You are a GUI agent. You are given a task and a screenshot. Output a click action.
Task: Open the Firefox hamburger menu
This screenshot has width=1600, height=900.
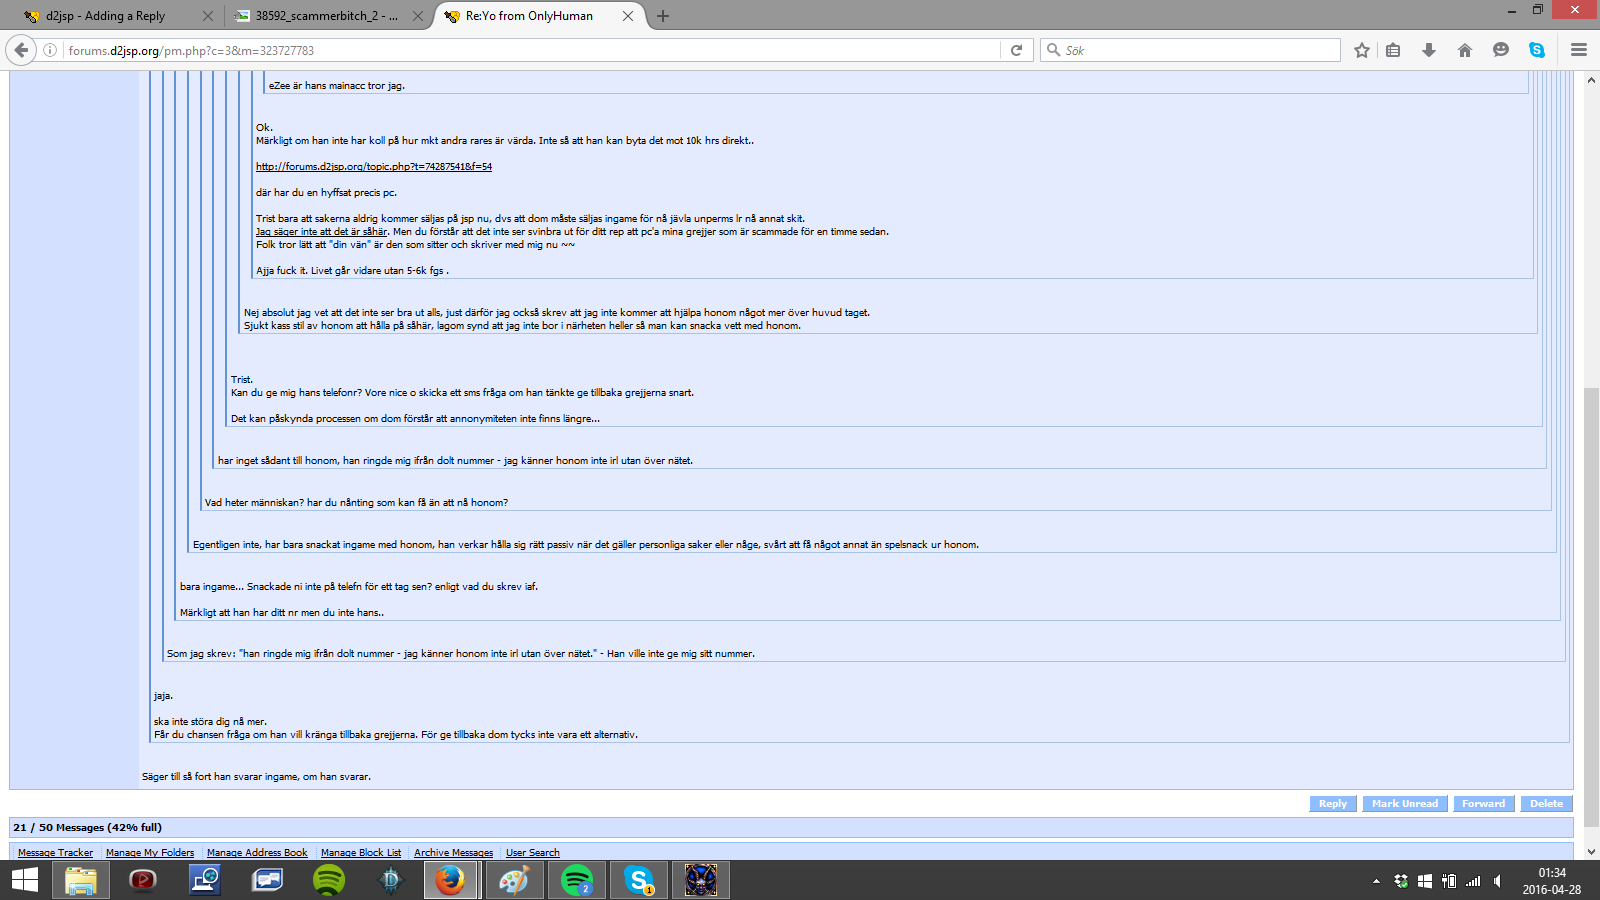point(1579,50)
